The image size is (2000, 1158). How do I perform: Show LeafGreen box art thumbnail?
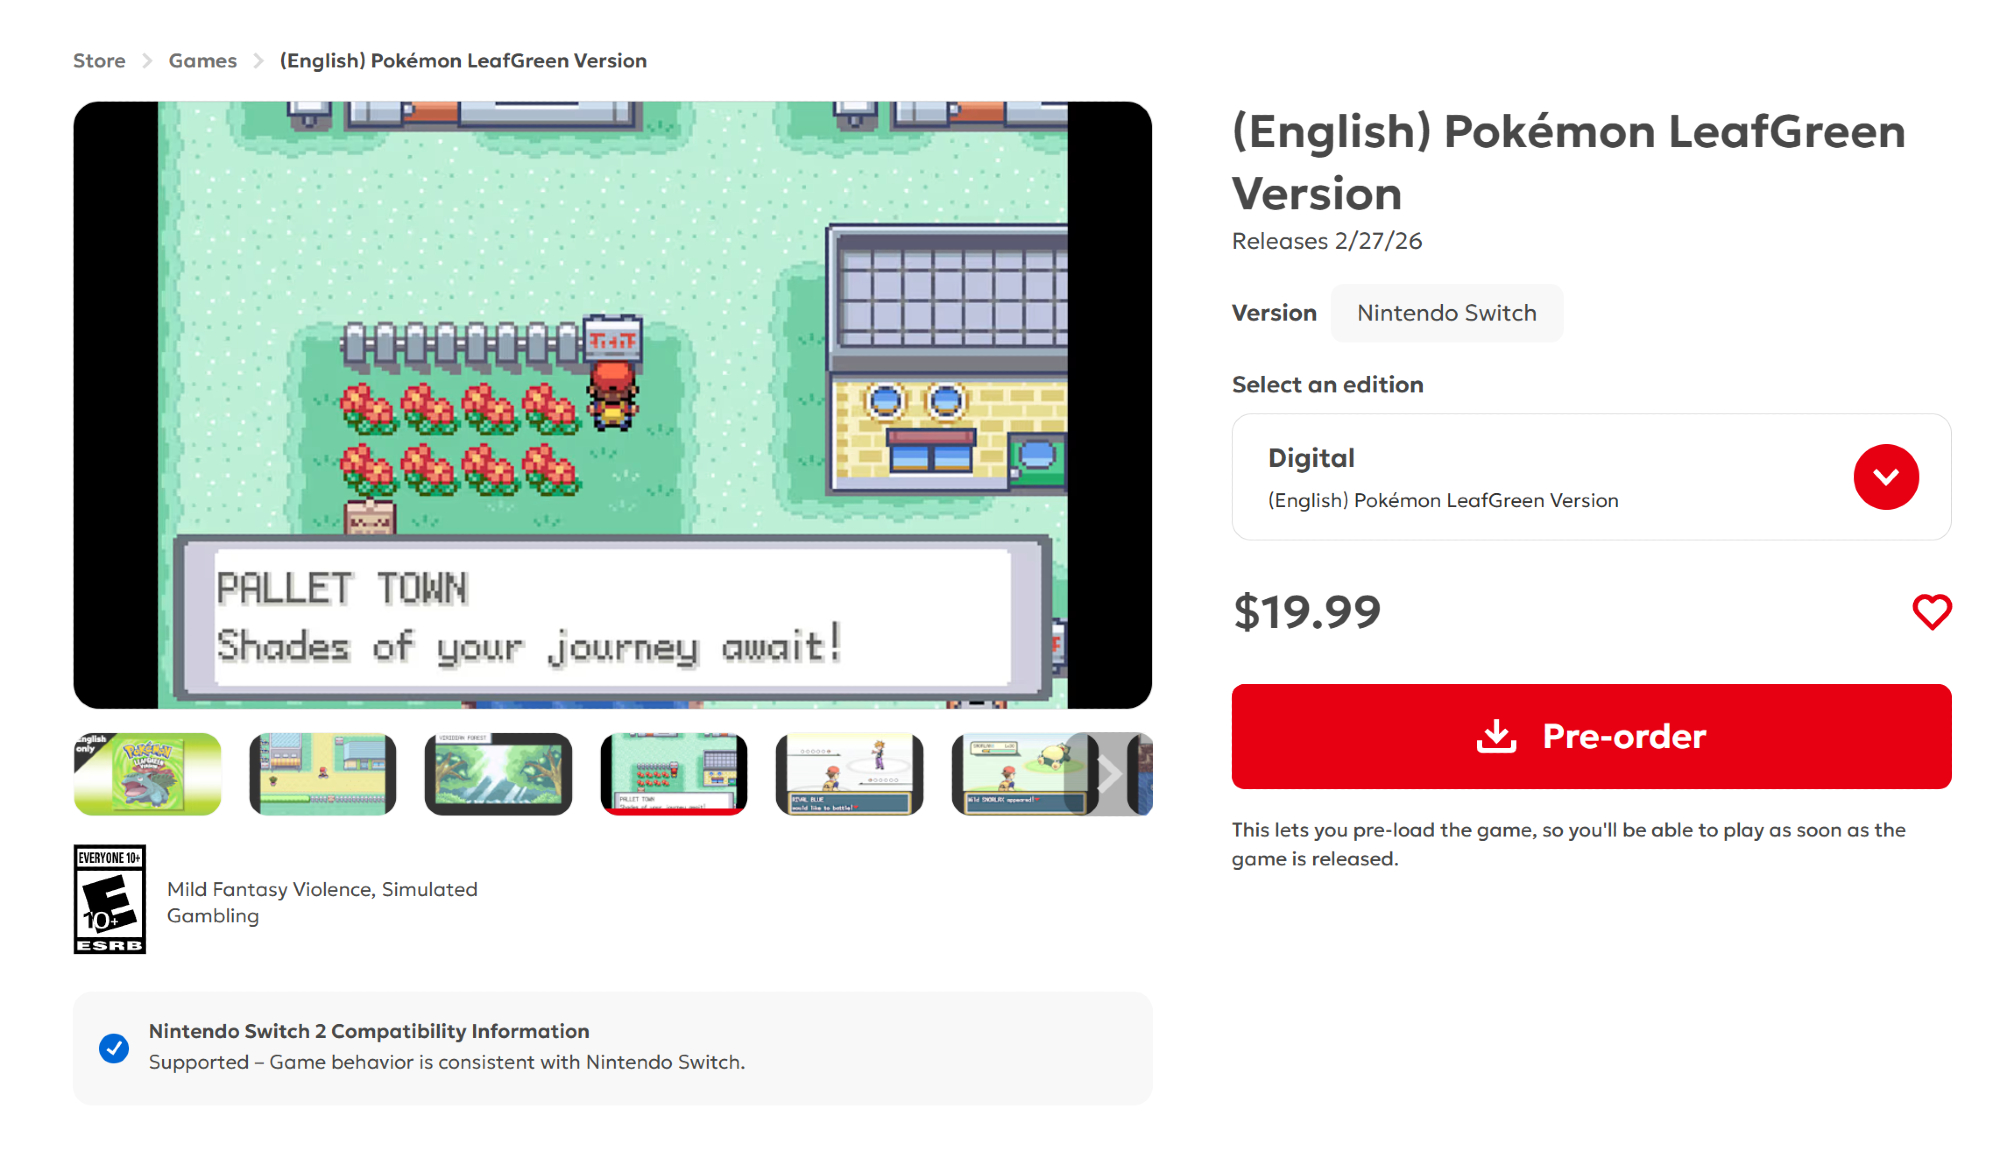(x=148, y=774)
